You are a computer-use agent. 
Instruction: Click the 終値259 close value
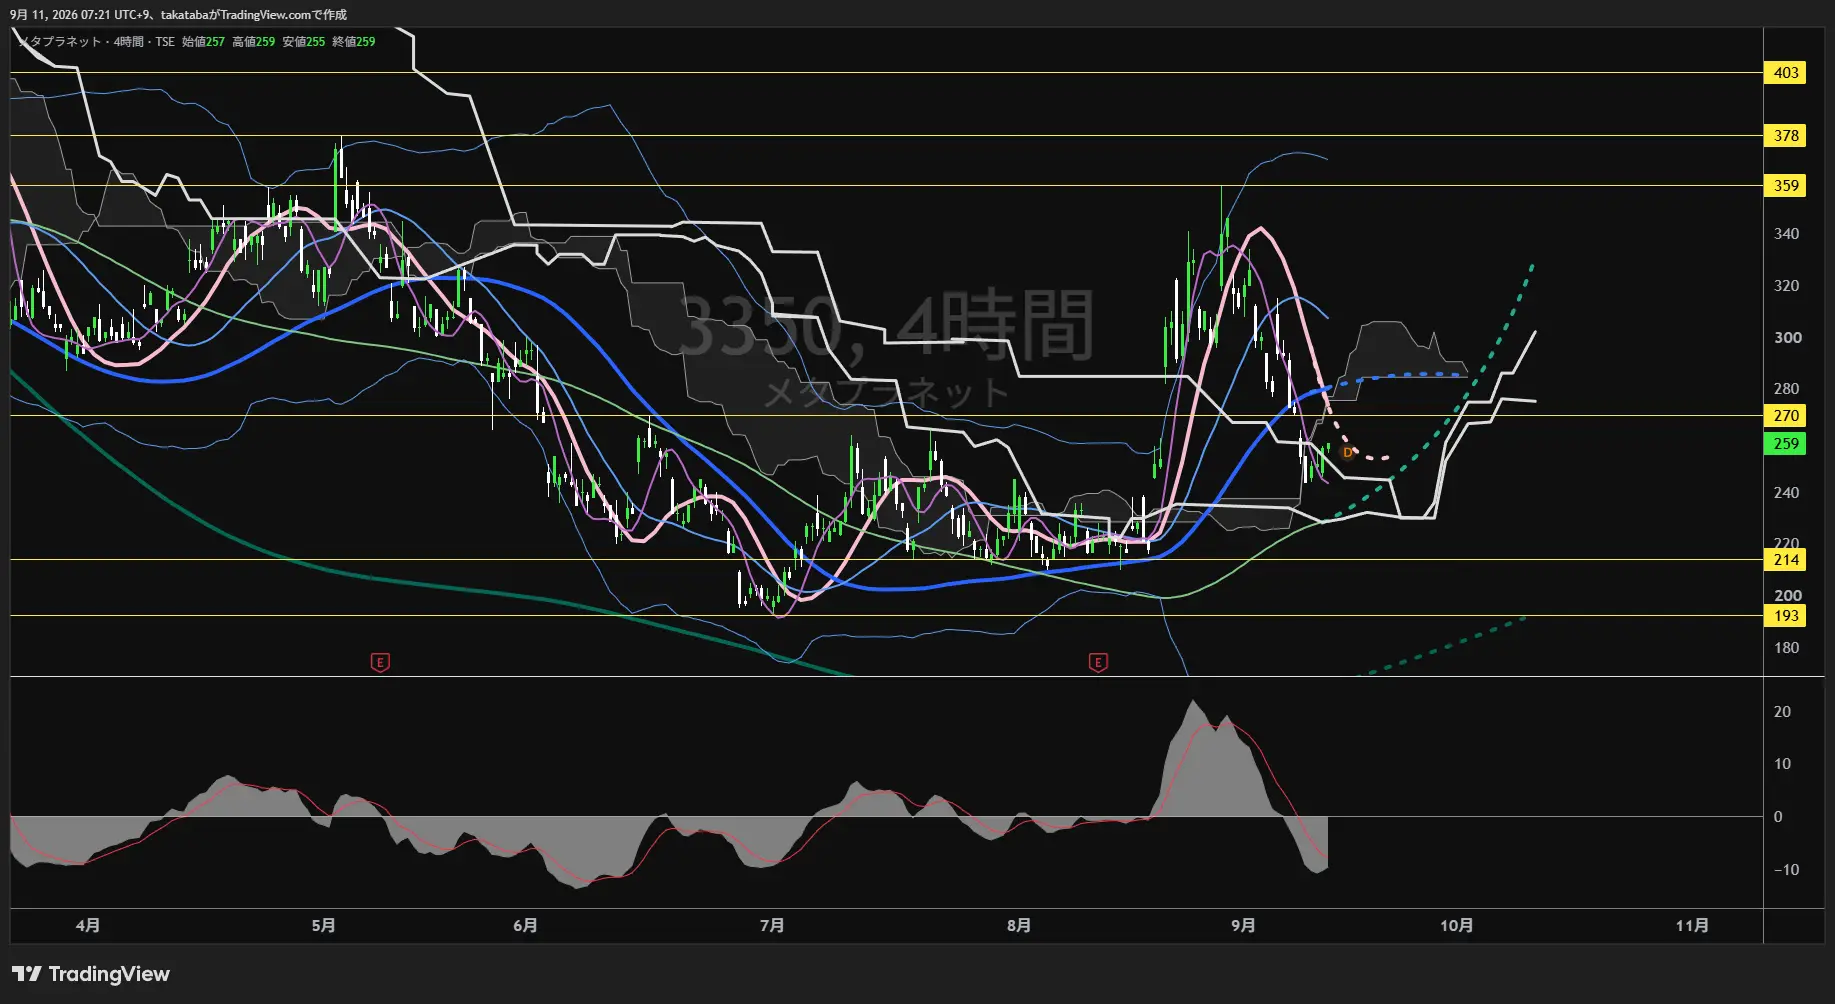[354, 42]
